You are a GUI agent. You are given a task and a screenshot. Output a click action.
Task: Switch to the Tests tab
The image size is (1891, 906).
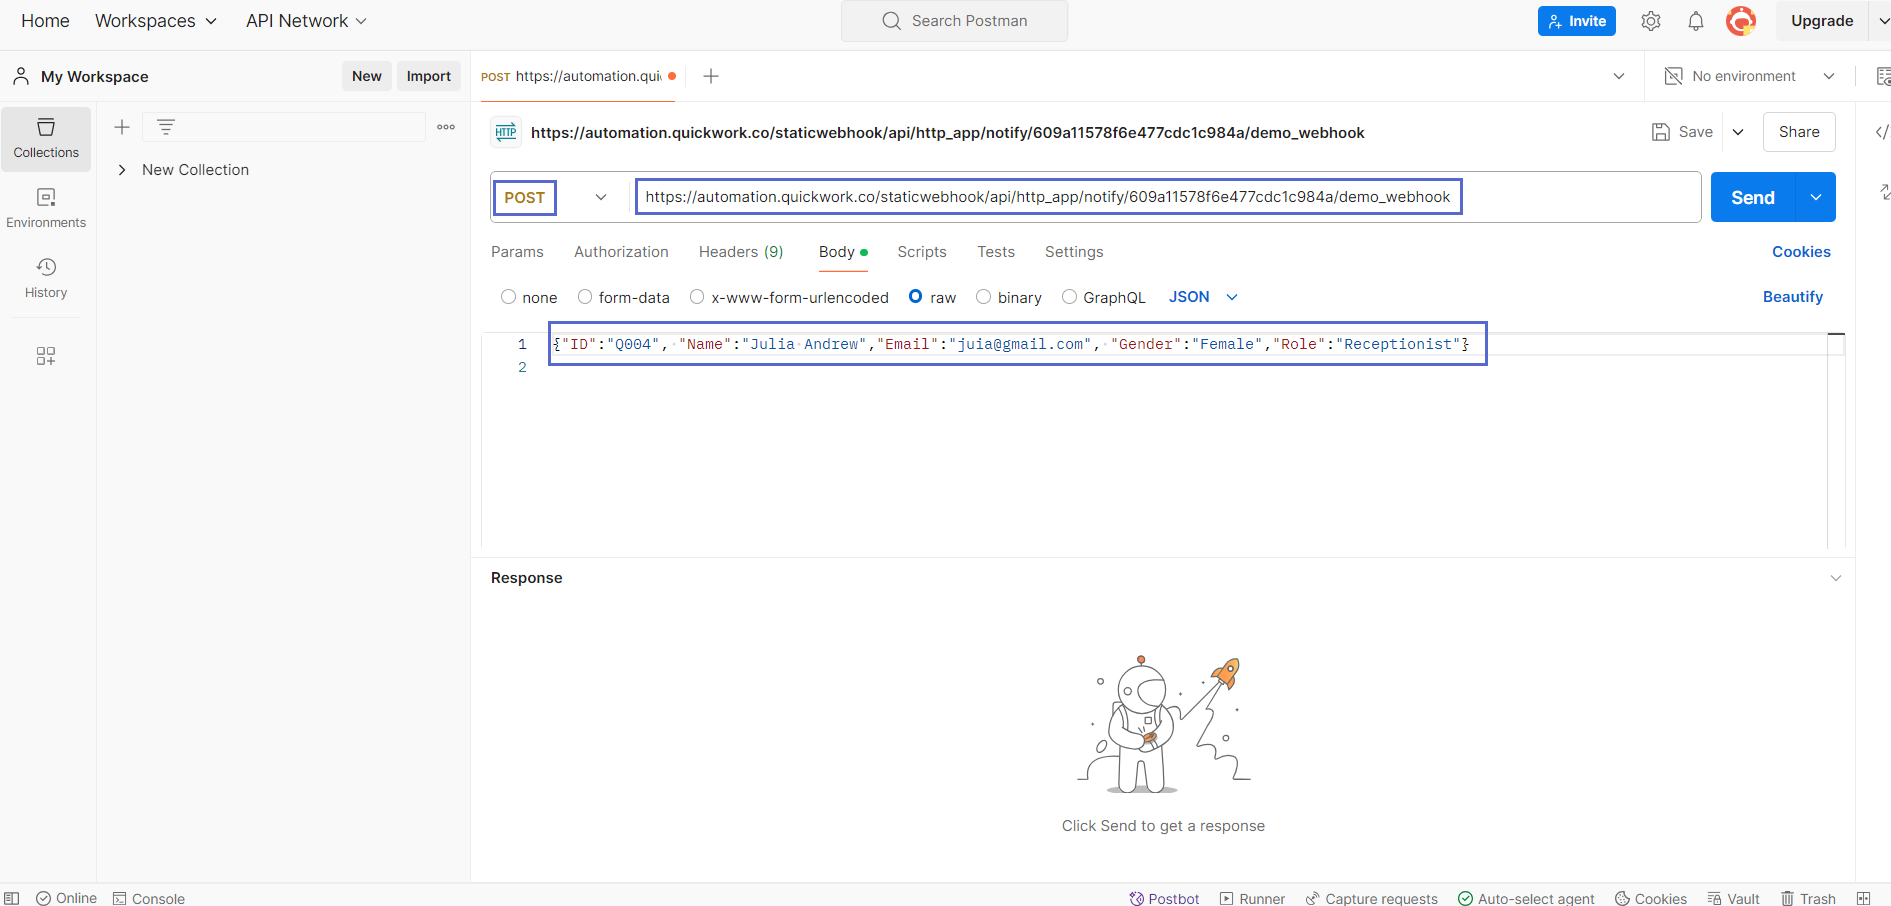point(996,252)
